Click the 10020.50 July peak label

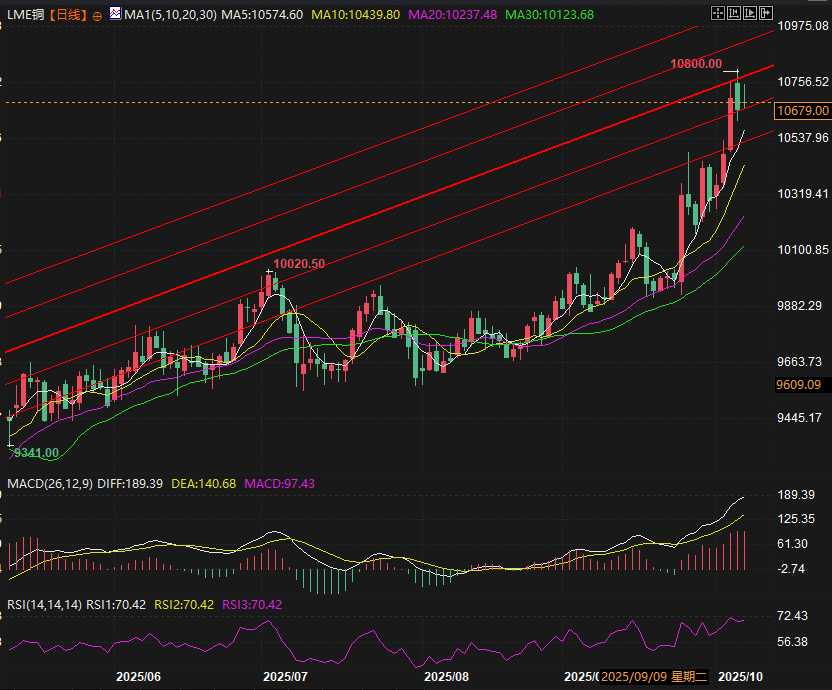coord(299,263)
